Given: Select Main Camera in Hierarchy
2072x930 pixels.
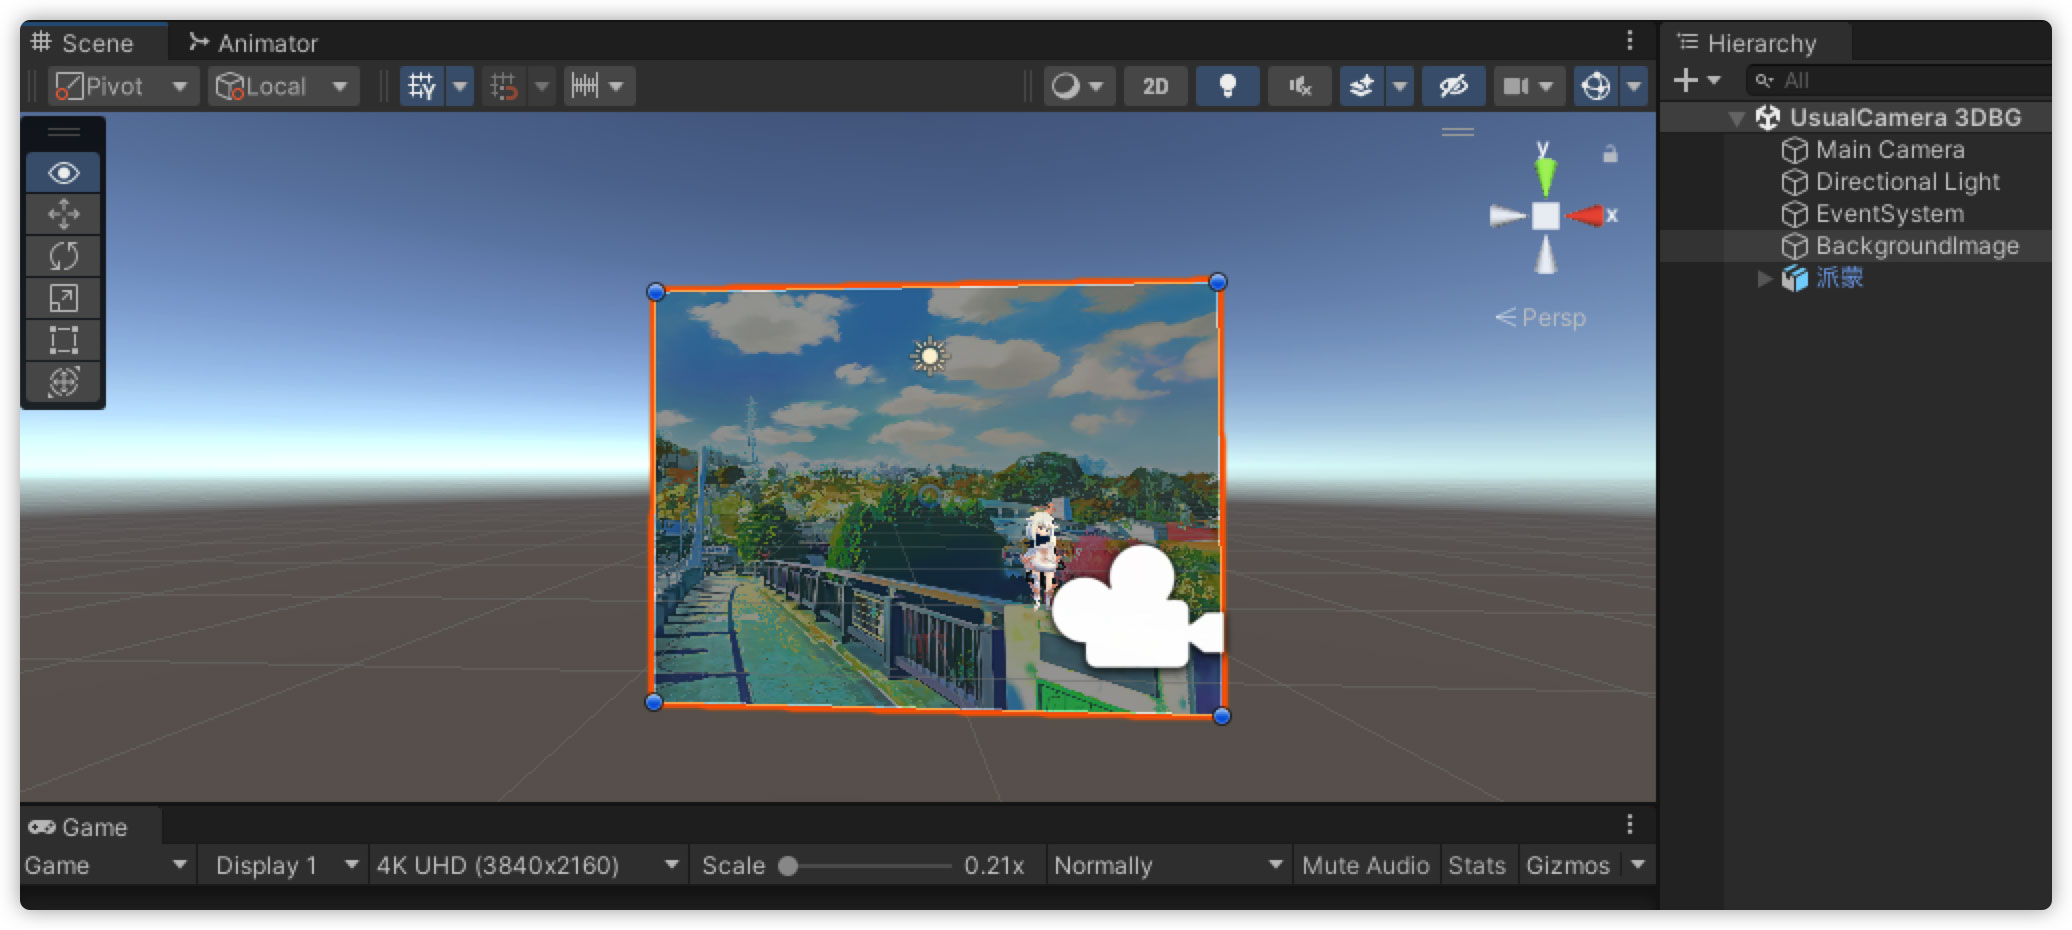Looking at the screenshot, I should pyautogui.click(x=1890, y=150).
